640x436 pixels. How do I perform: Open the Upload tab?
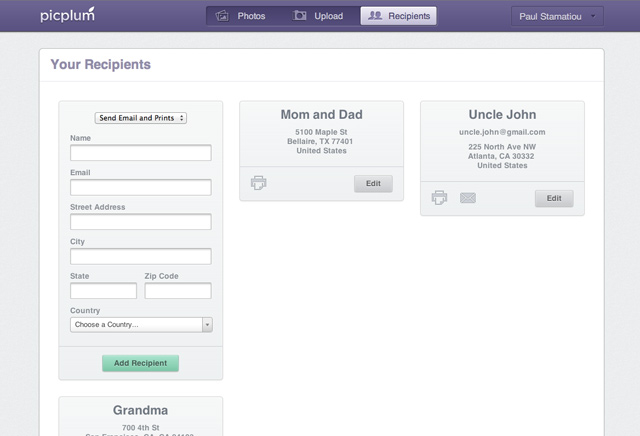(x=318, y=16)
